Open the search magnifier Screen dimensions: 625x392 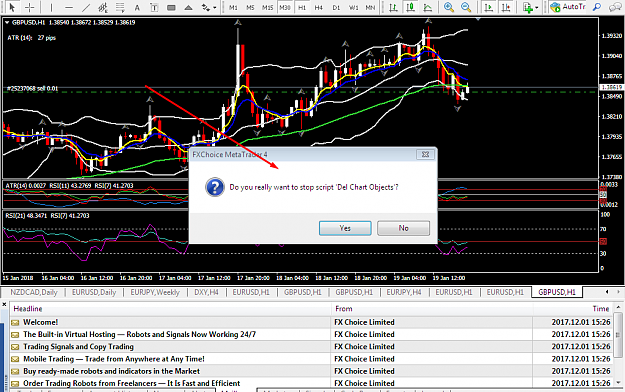(x=597, y=7)
